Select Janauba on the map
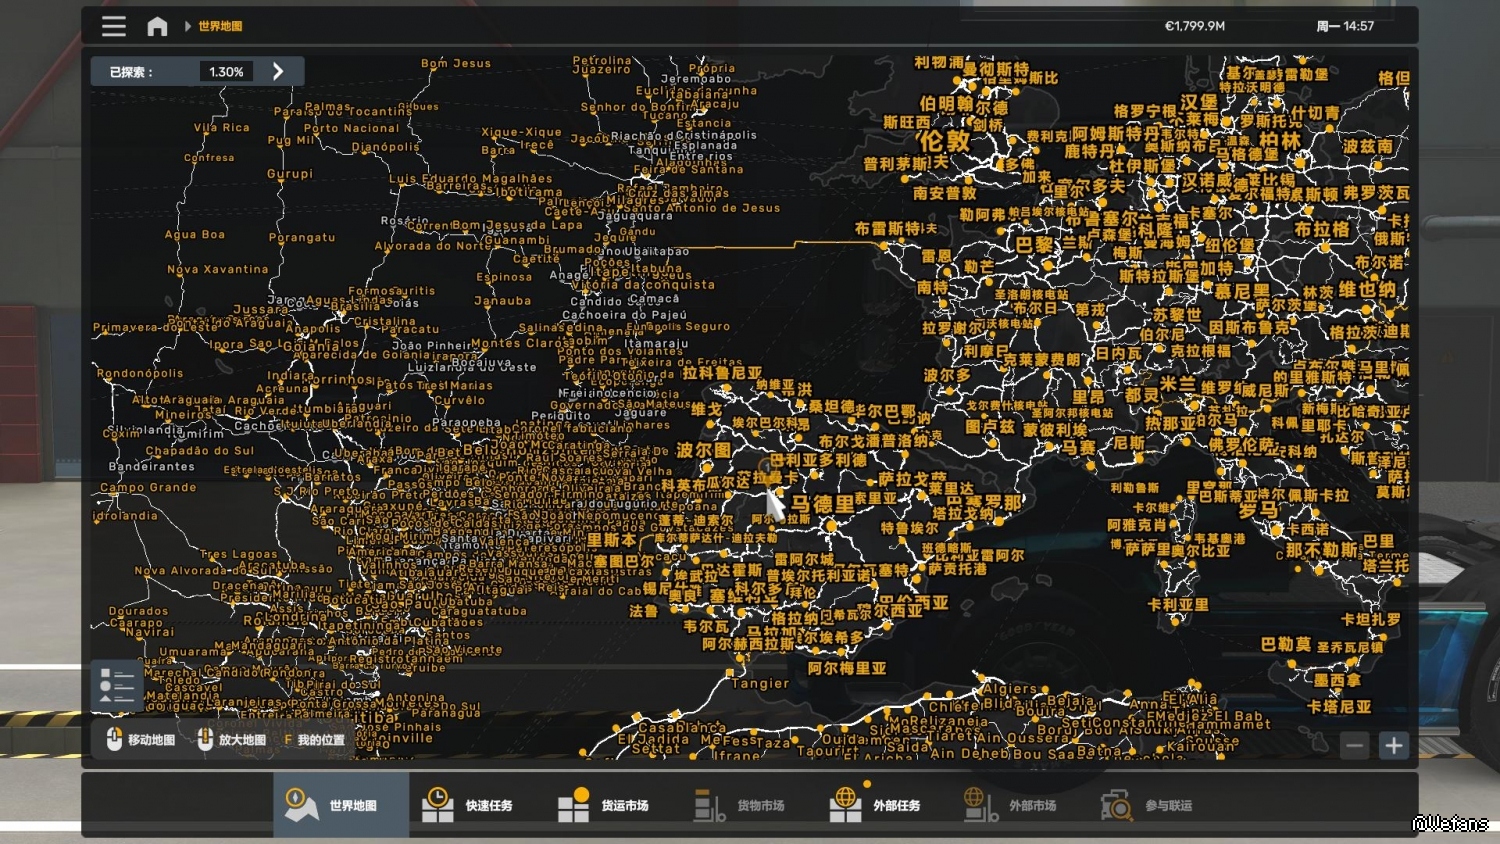This screenshot has width=1500, height=844. point(503,301)
